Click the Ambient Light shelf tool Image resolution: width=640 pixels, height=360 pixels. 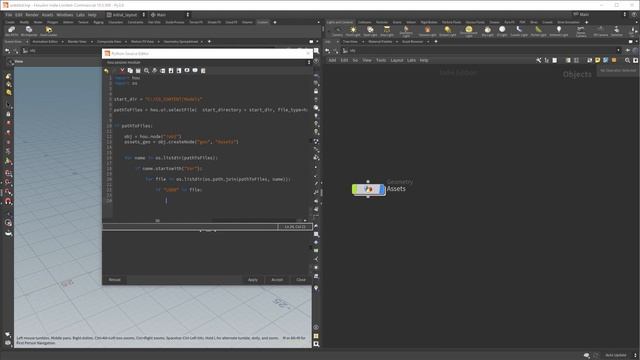tap(558, 31)
